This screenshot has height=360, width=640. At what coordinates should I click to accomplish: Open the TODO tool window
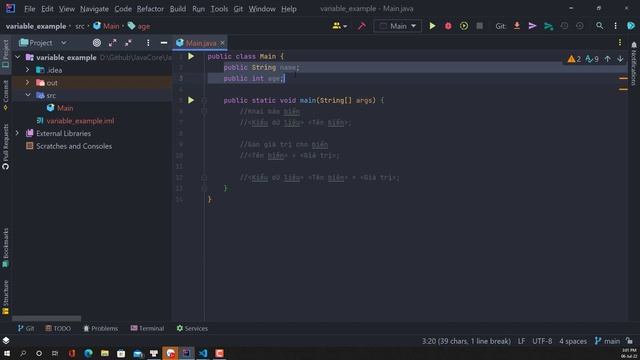pos(58,328)
